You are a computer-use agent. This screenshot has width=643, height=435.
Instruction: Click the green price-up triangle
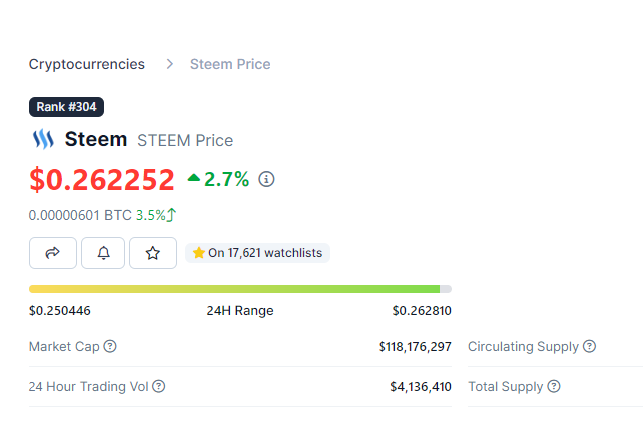coord(194,179)
